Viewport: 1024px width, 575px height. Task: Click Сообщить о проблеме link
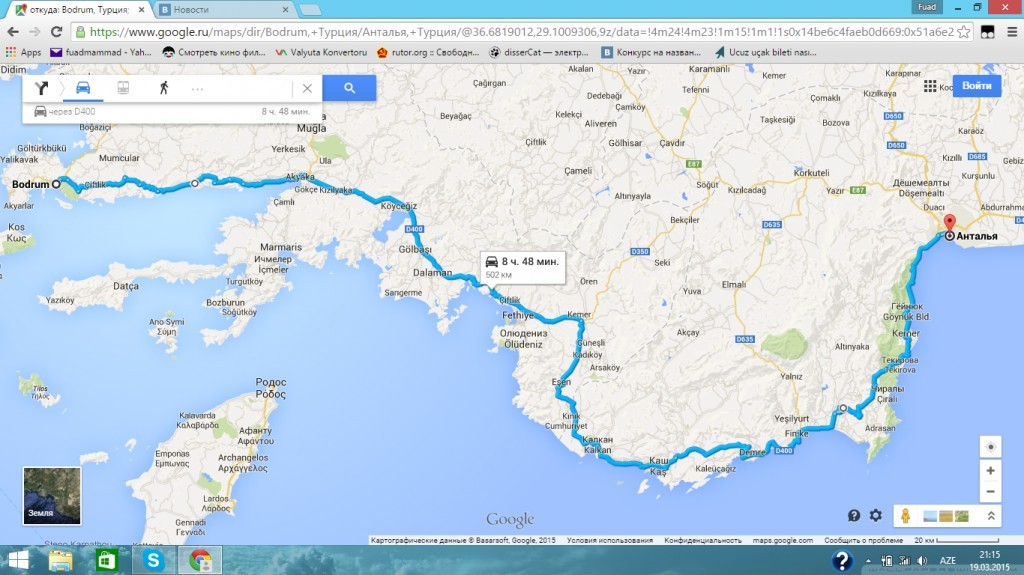(864, 540)
